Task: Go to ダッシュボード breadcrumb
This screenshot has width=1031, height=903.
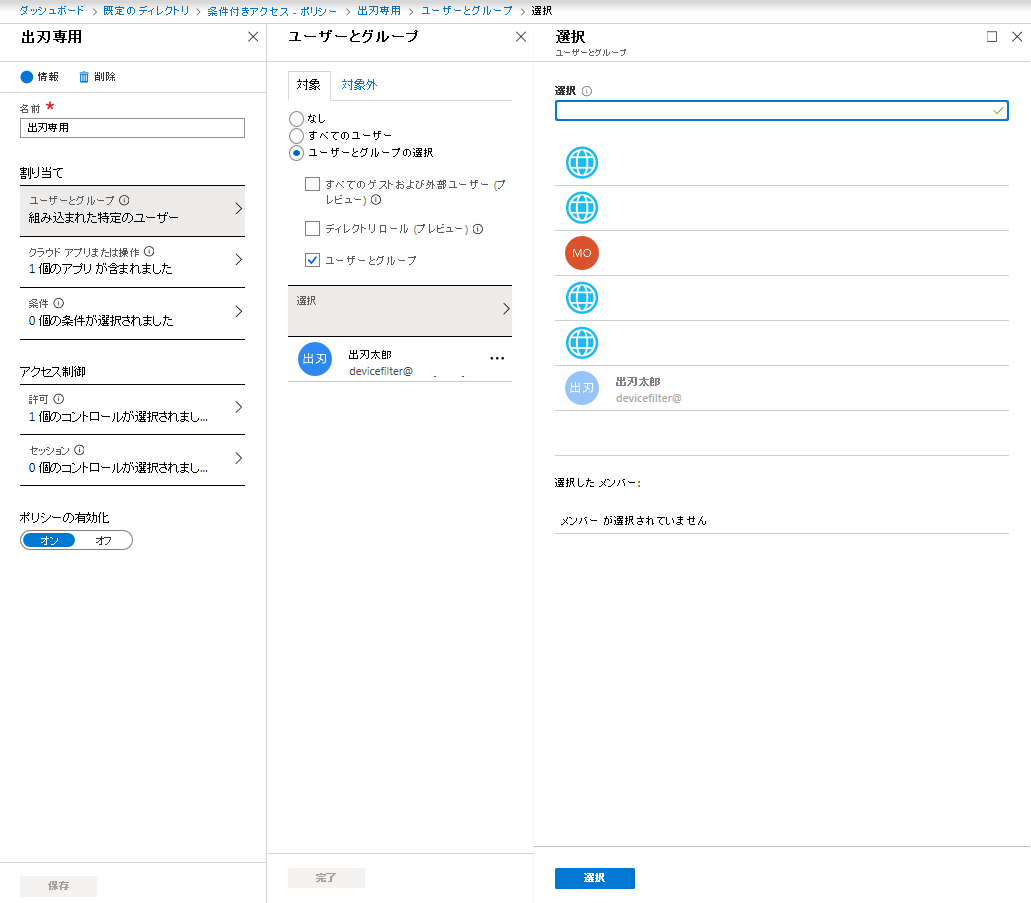Action: (x=51, y=11)
